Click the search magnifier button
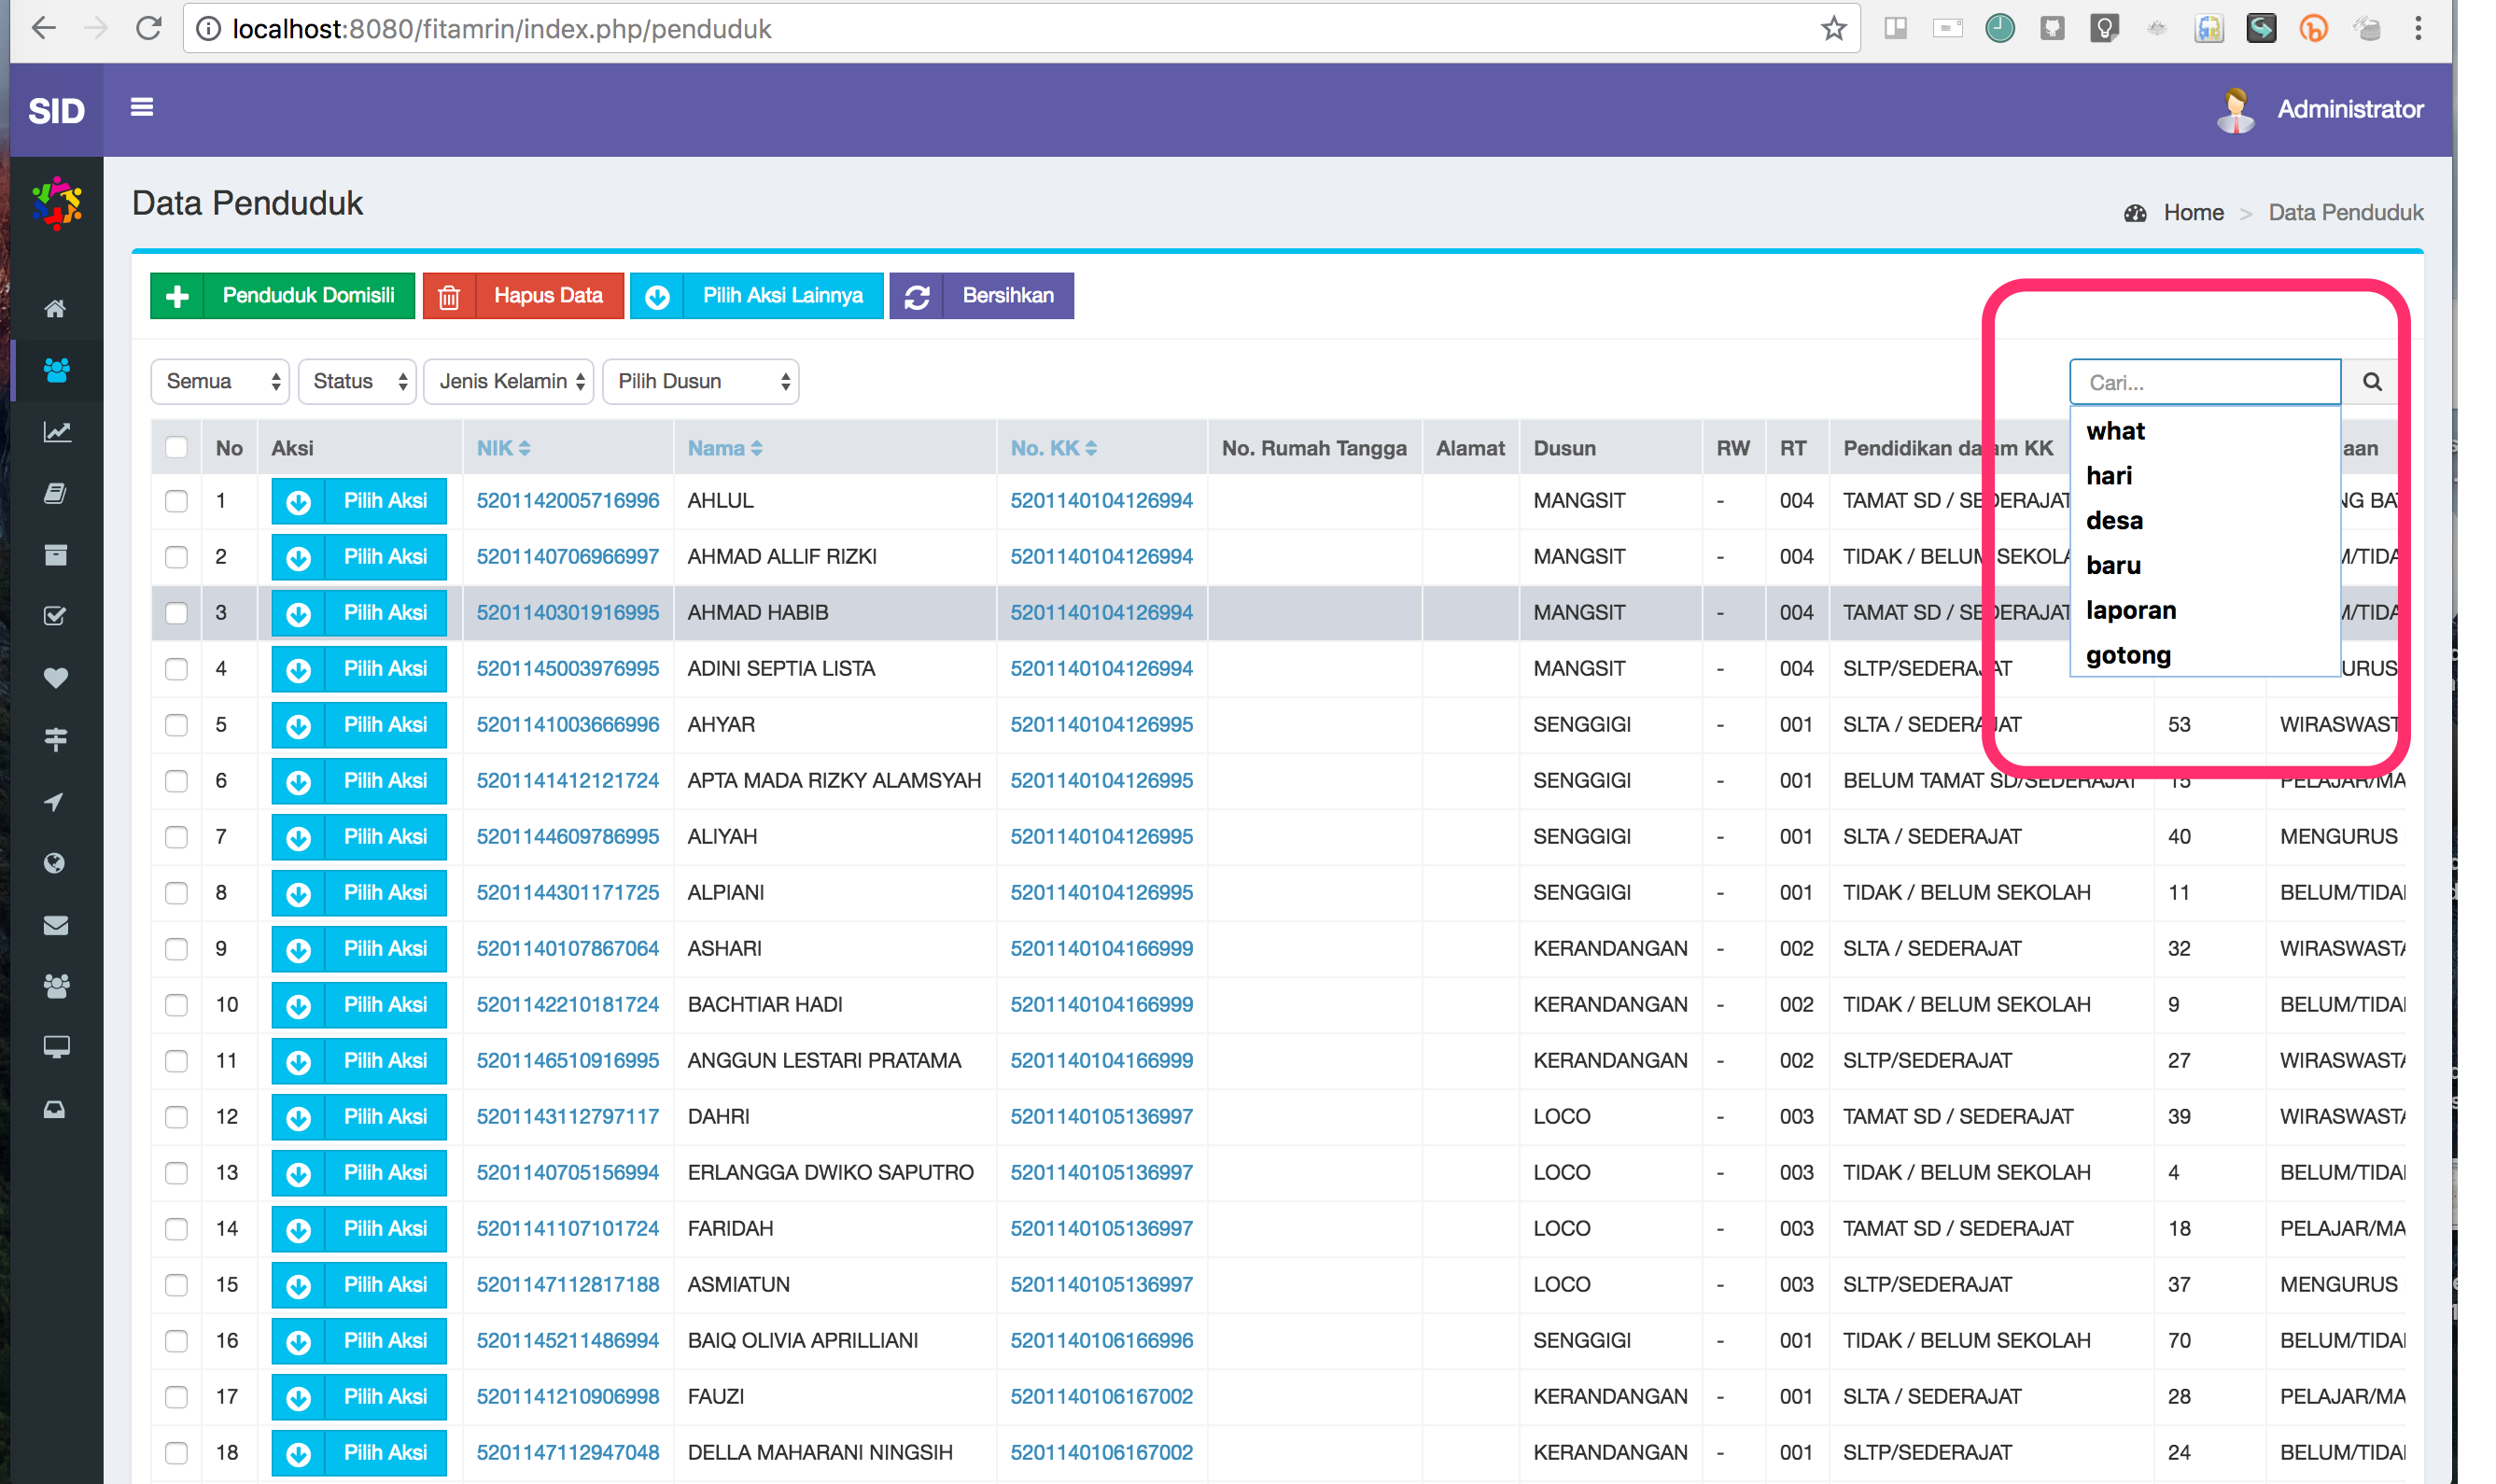 2371,382
